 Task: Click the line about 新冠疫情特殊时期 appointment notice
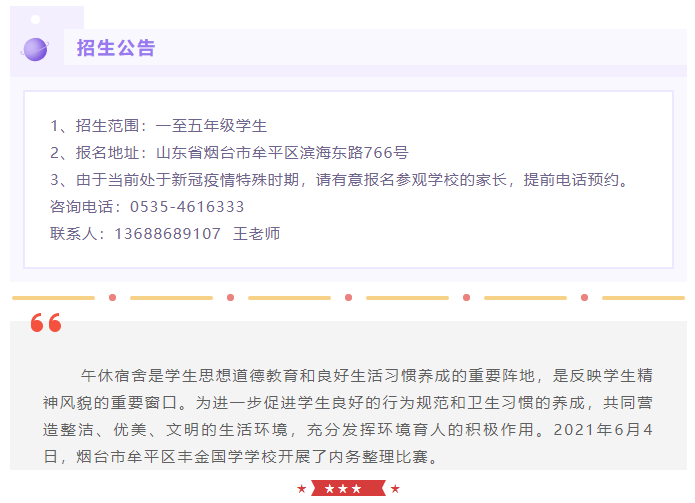point(340,180)
